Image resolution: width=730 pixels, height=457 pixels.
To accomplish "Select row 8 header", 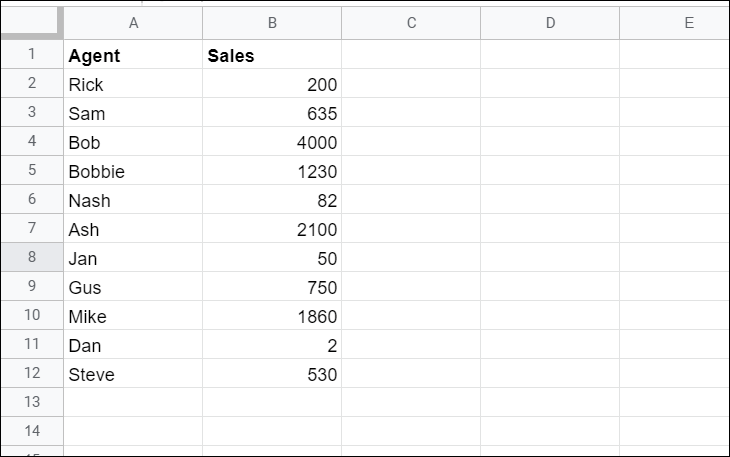I will coord(31,258).
